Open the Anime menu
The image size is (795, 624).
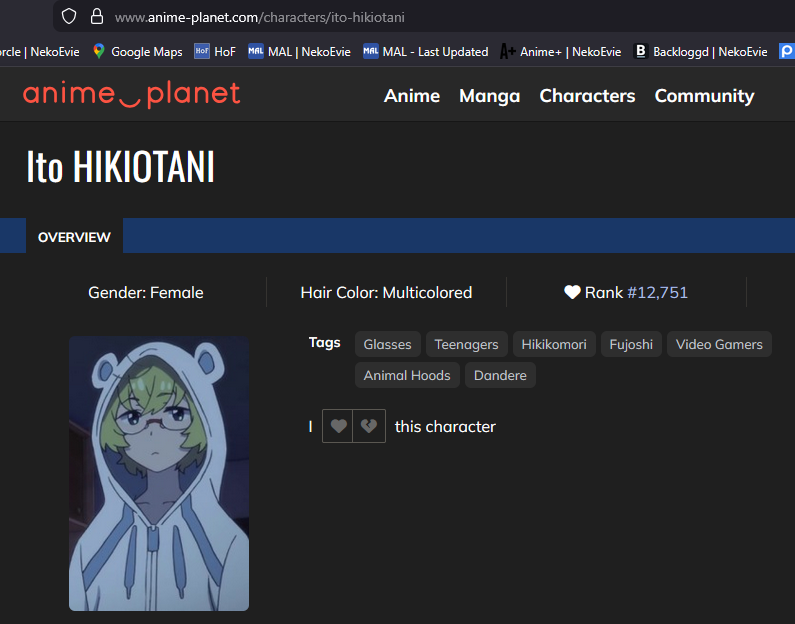click(412, 96)
